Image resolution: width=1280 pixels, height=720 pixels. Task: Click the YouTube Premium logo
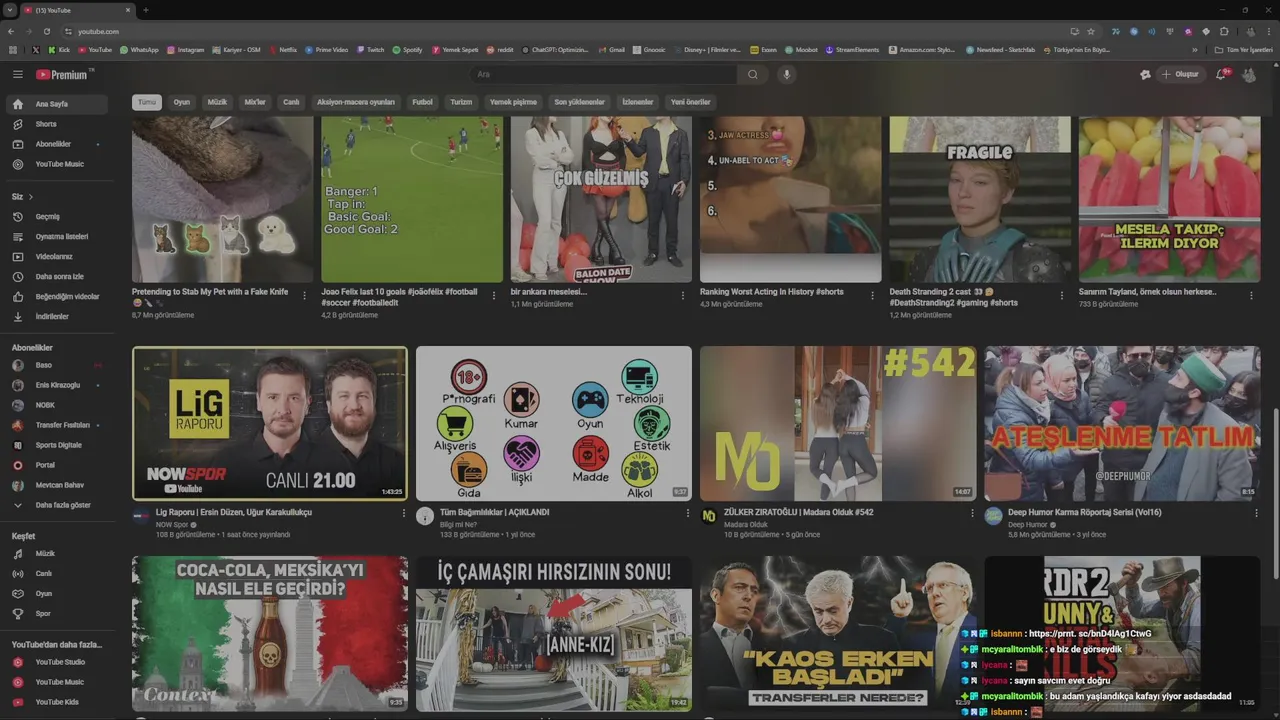(x=63, y=74)
